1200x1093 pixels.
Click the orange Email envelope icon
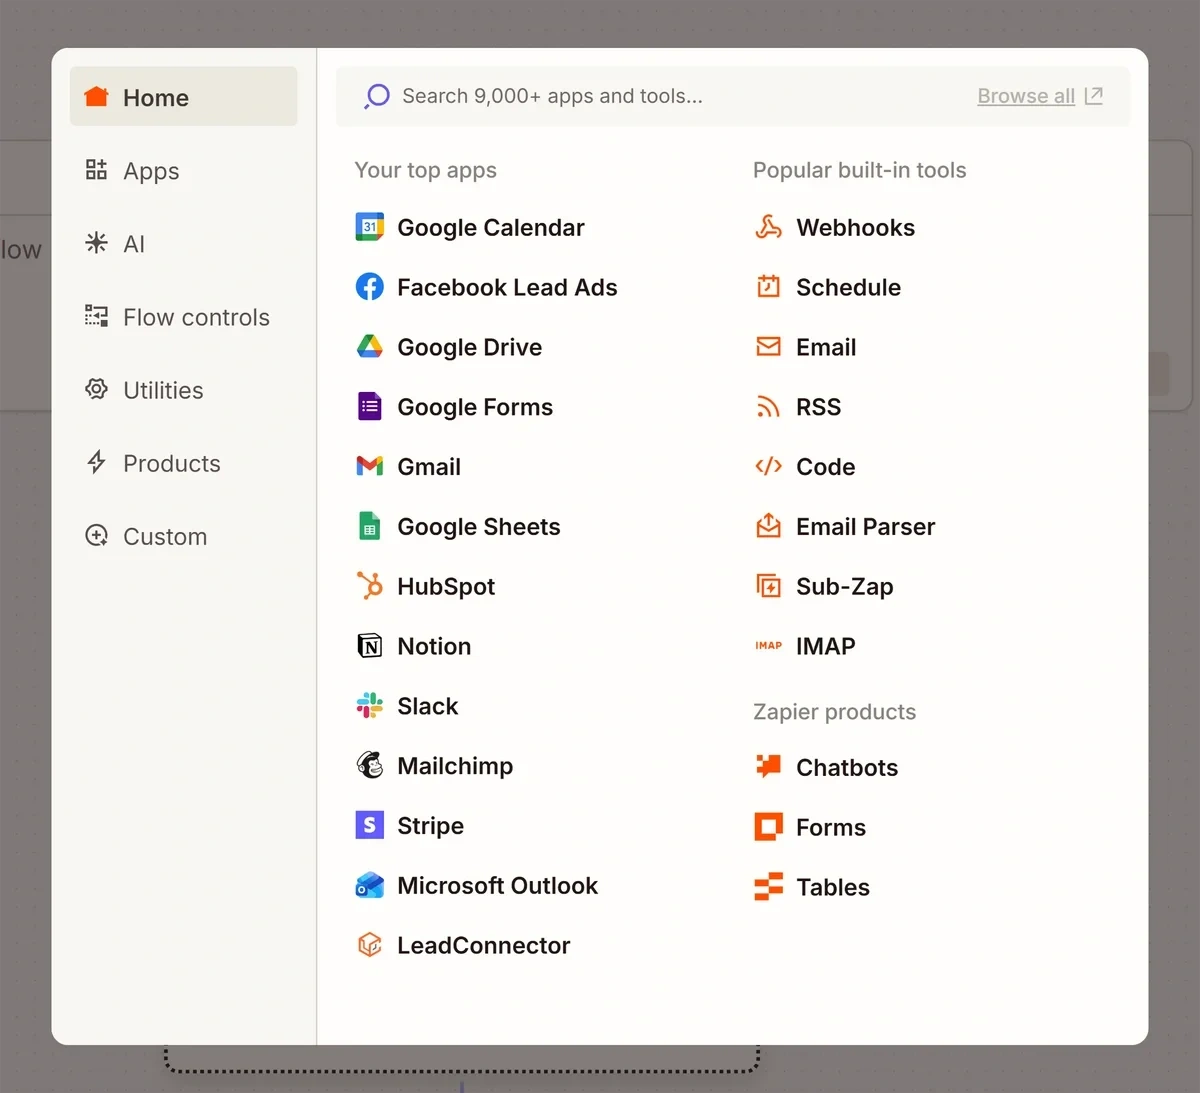(x=768, y=347)
